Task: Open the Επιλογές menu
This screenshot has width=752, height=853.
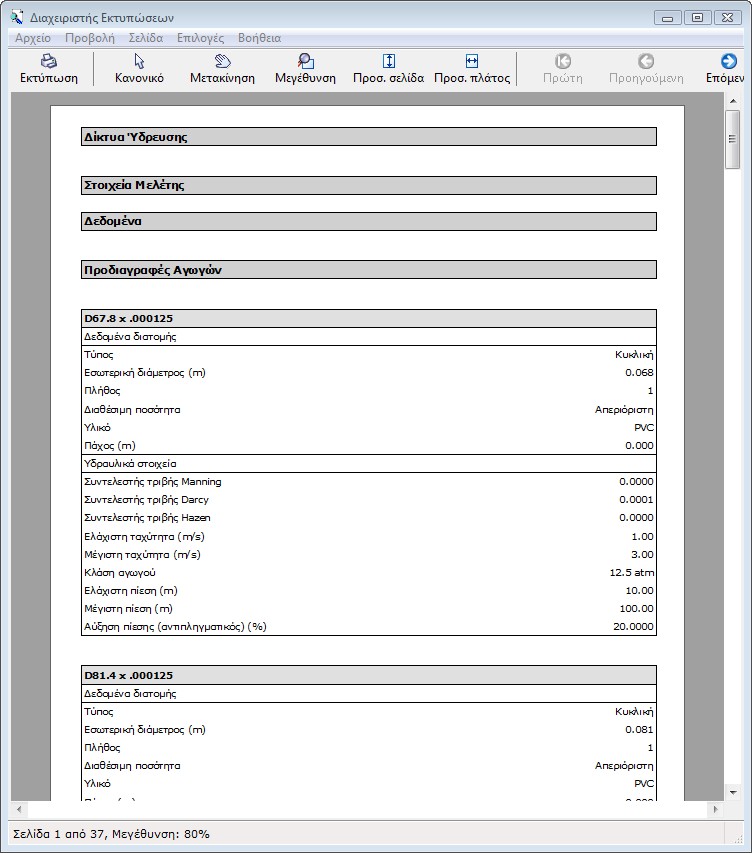Action: point(200,38)
